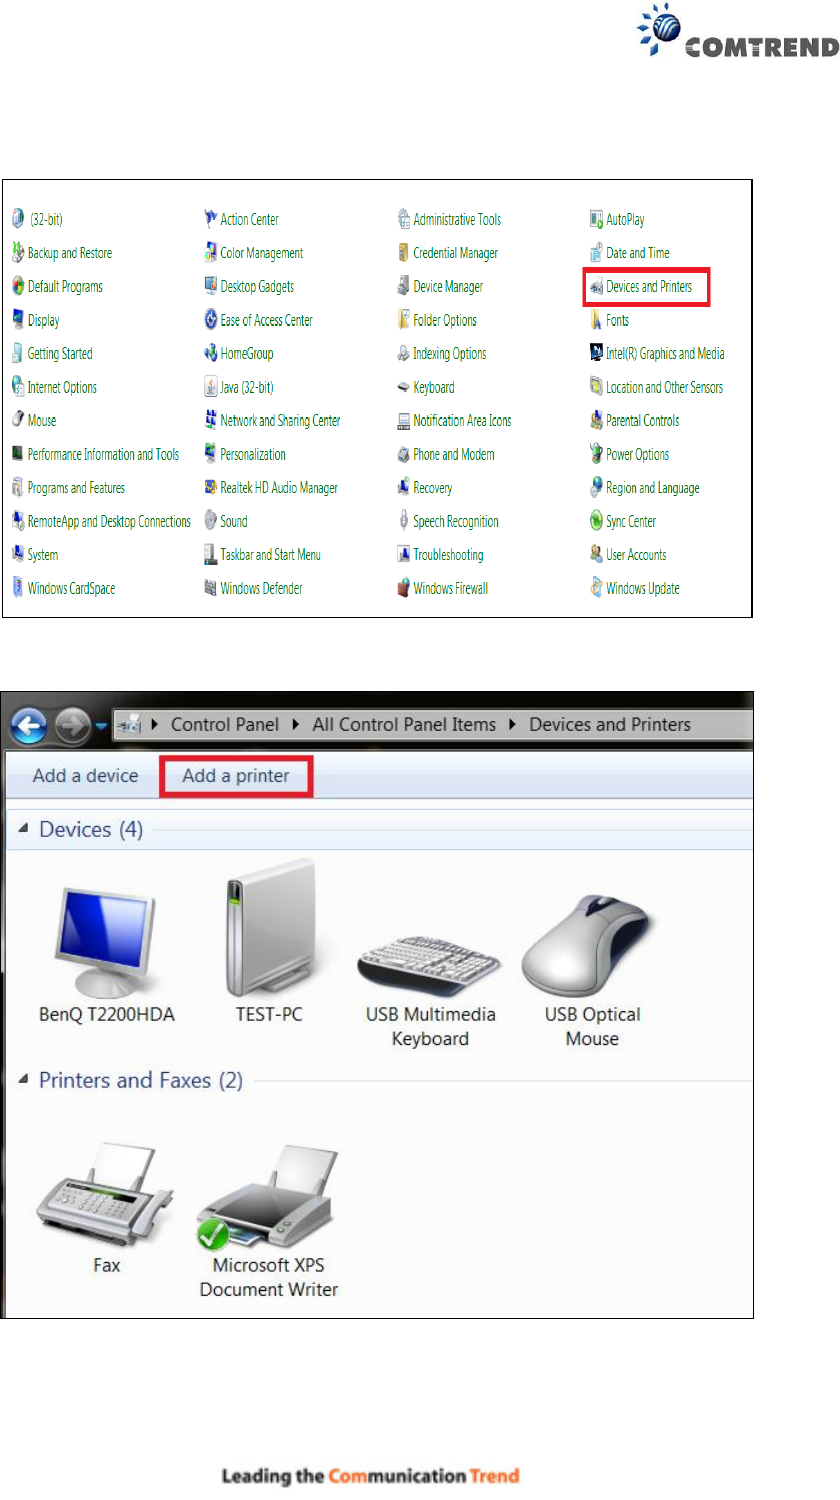840x1500 pixels.
Task: Open Notification Area Icons link
Action: (x=462, y=420)
